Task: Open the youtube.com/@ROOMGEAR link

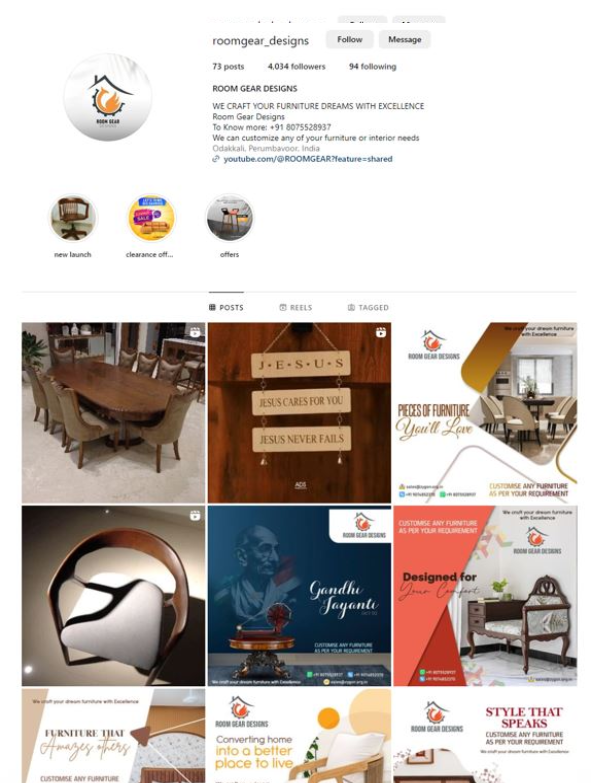Action: [x=307, y=159]
